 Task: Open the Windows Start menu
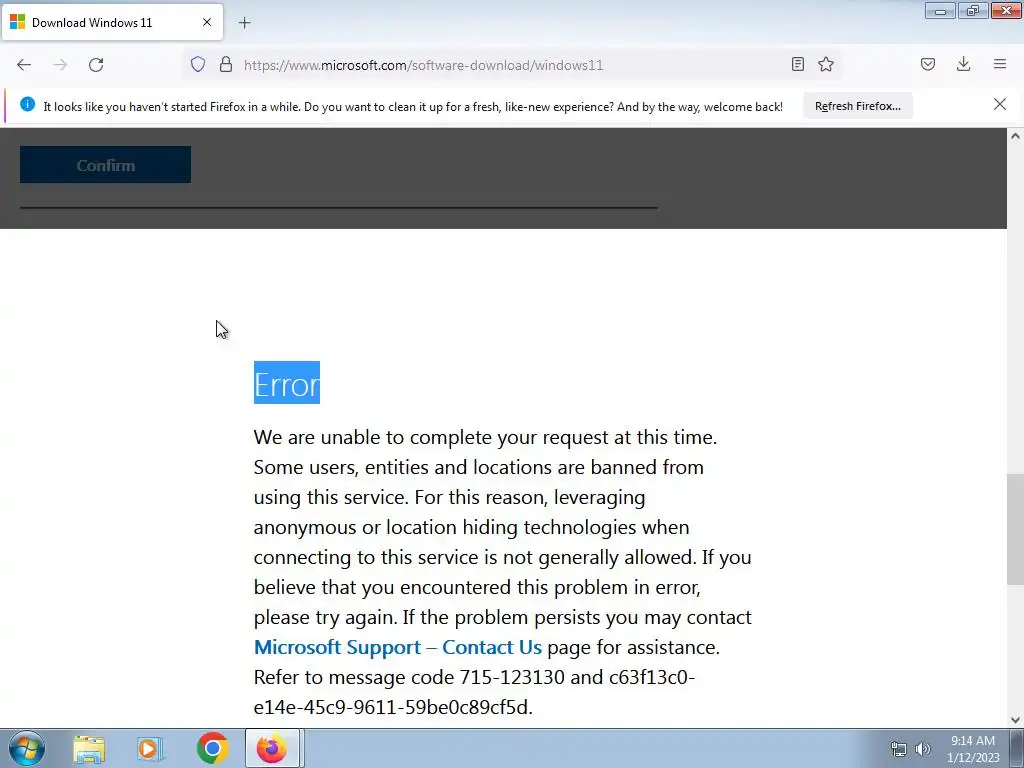(27, 748)
